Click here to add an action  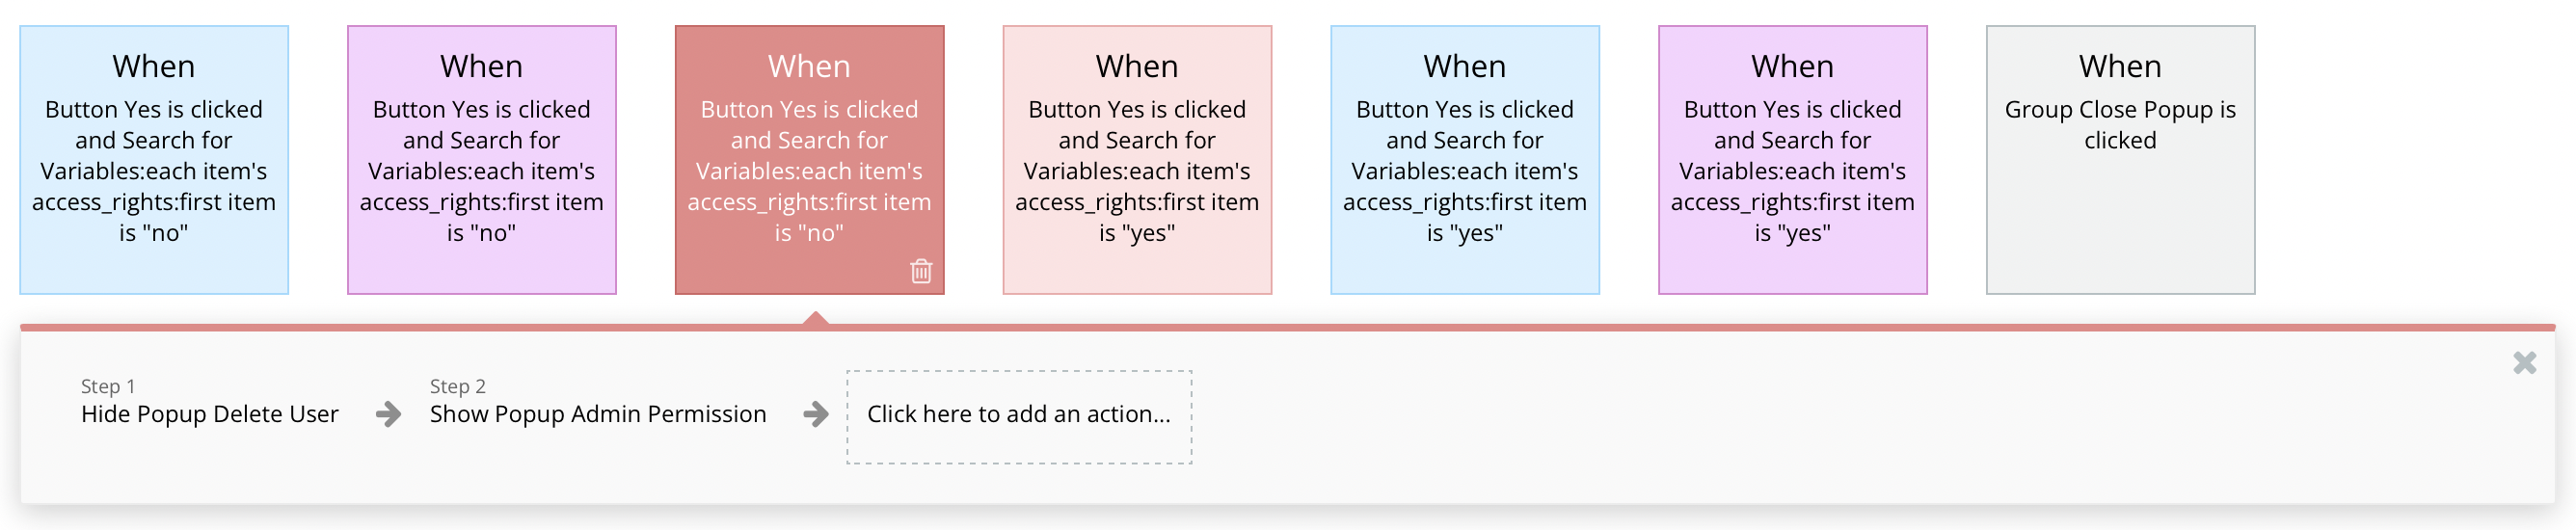(1018, 416)
